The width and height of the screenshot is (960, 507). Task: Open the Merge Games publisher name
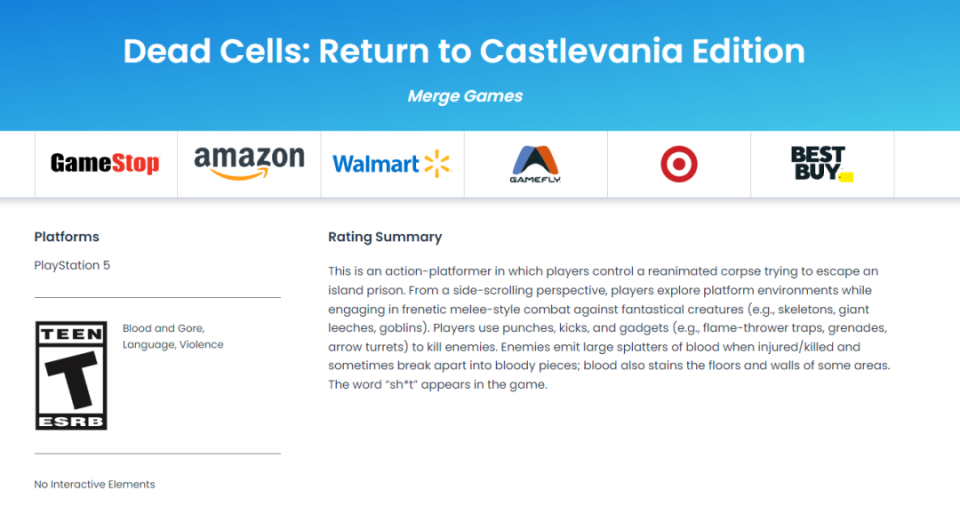tap(465, 96)
